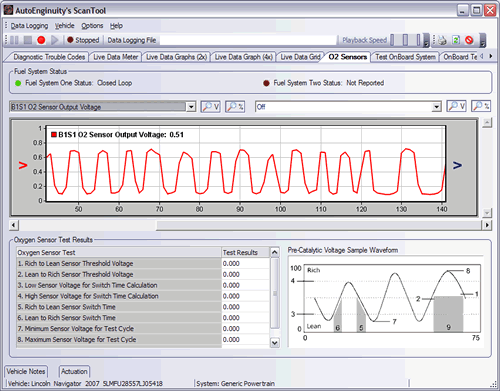Select row 8. Maximum Sensor Voltage for Test Cycle
The image size is (500, 391).
coord(143,340)
